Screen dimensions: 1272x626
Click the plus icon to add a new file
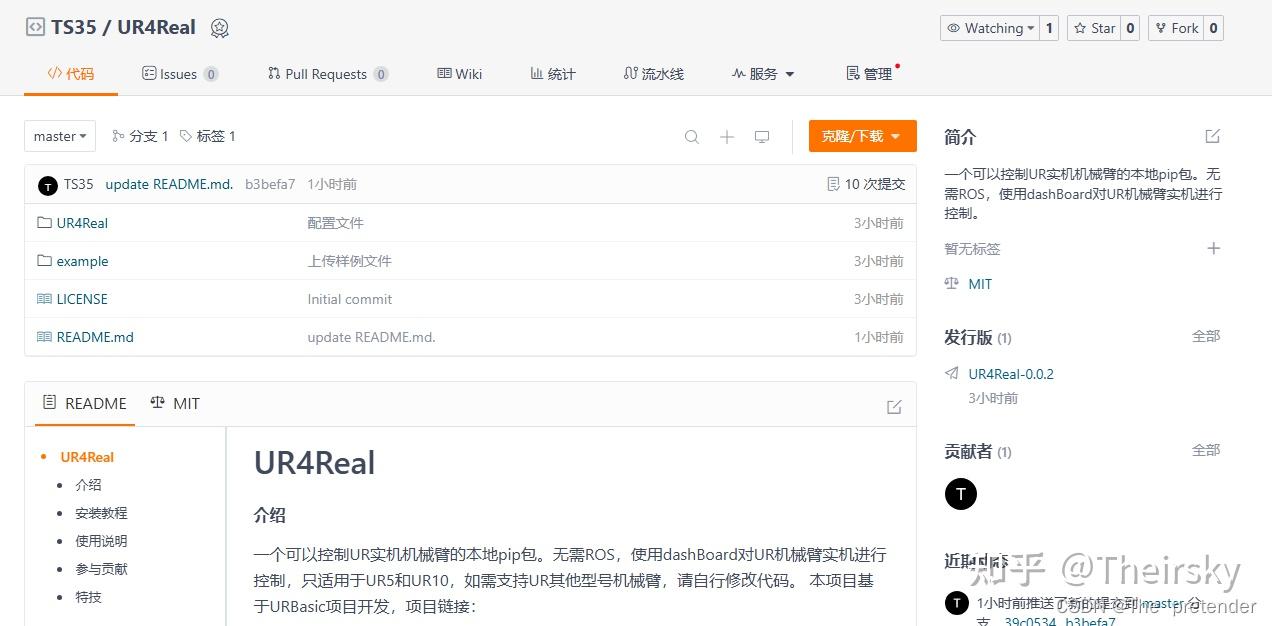(x=727, y=136)
